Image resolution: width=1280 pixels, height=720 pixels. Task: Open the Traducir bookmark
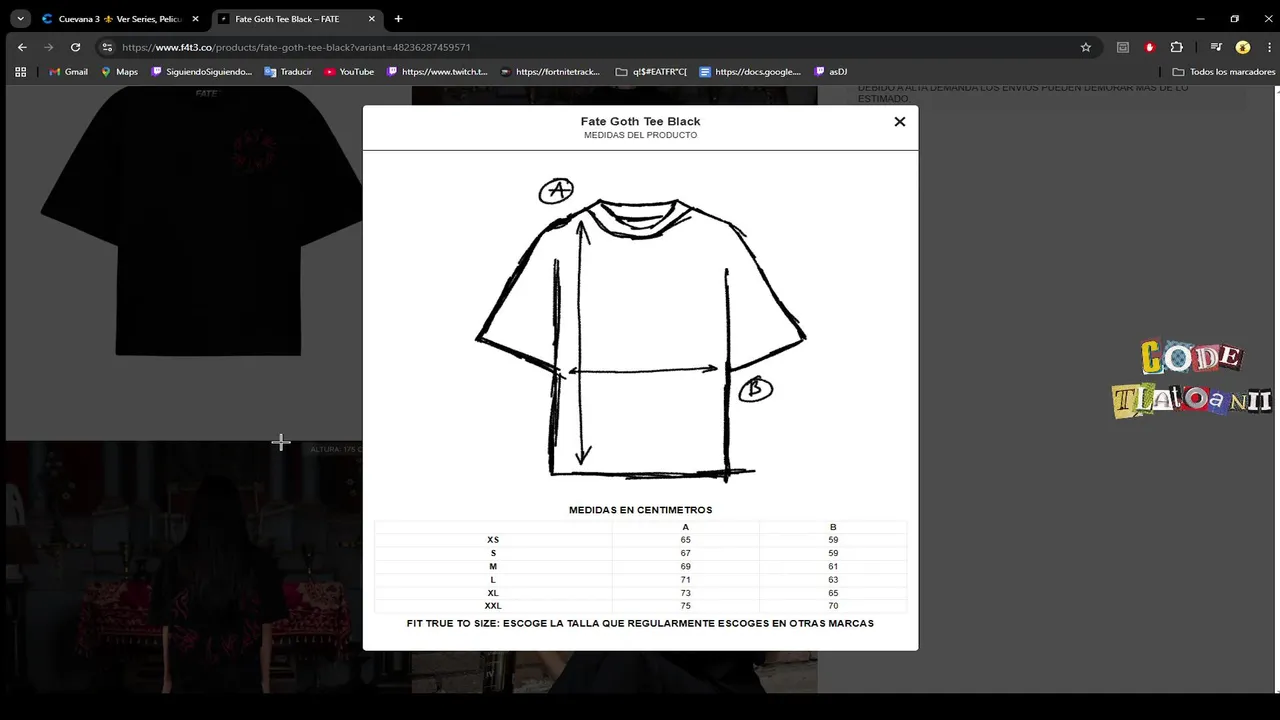(288, 72)
